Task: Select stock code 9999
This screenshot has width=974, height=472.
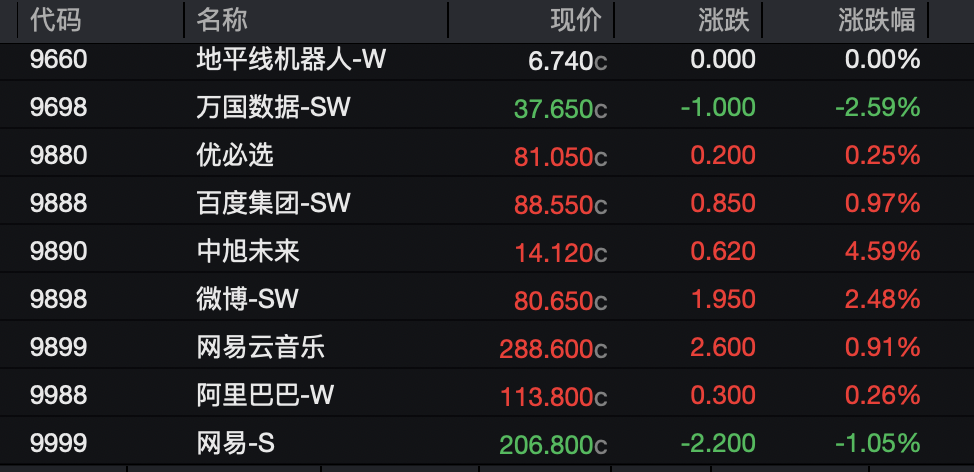Action: click(x=58, y=442)
